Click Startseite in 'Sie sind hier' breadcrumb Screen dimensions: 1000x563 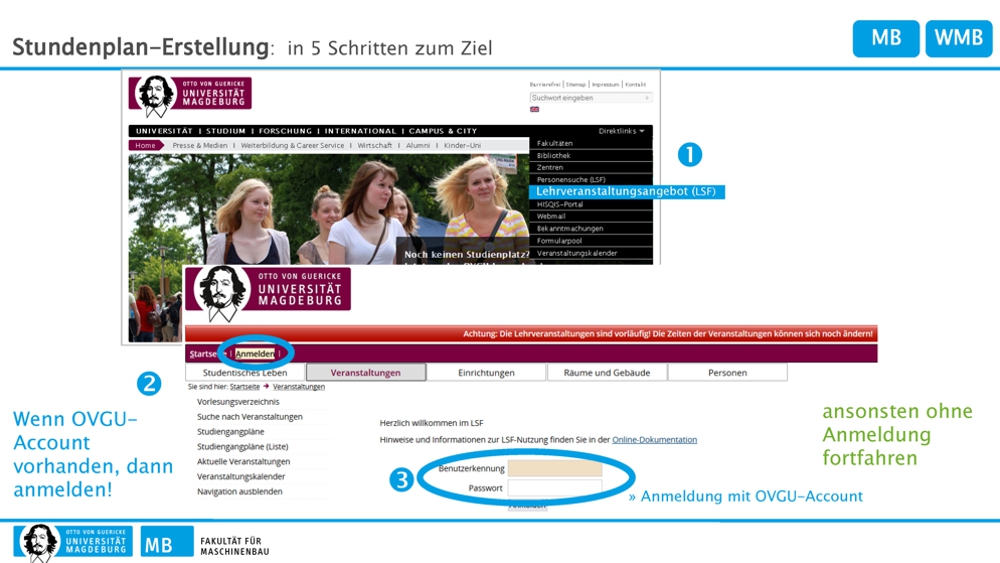(245, 387)
